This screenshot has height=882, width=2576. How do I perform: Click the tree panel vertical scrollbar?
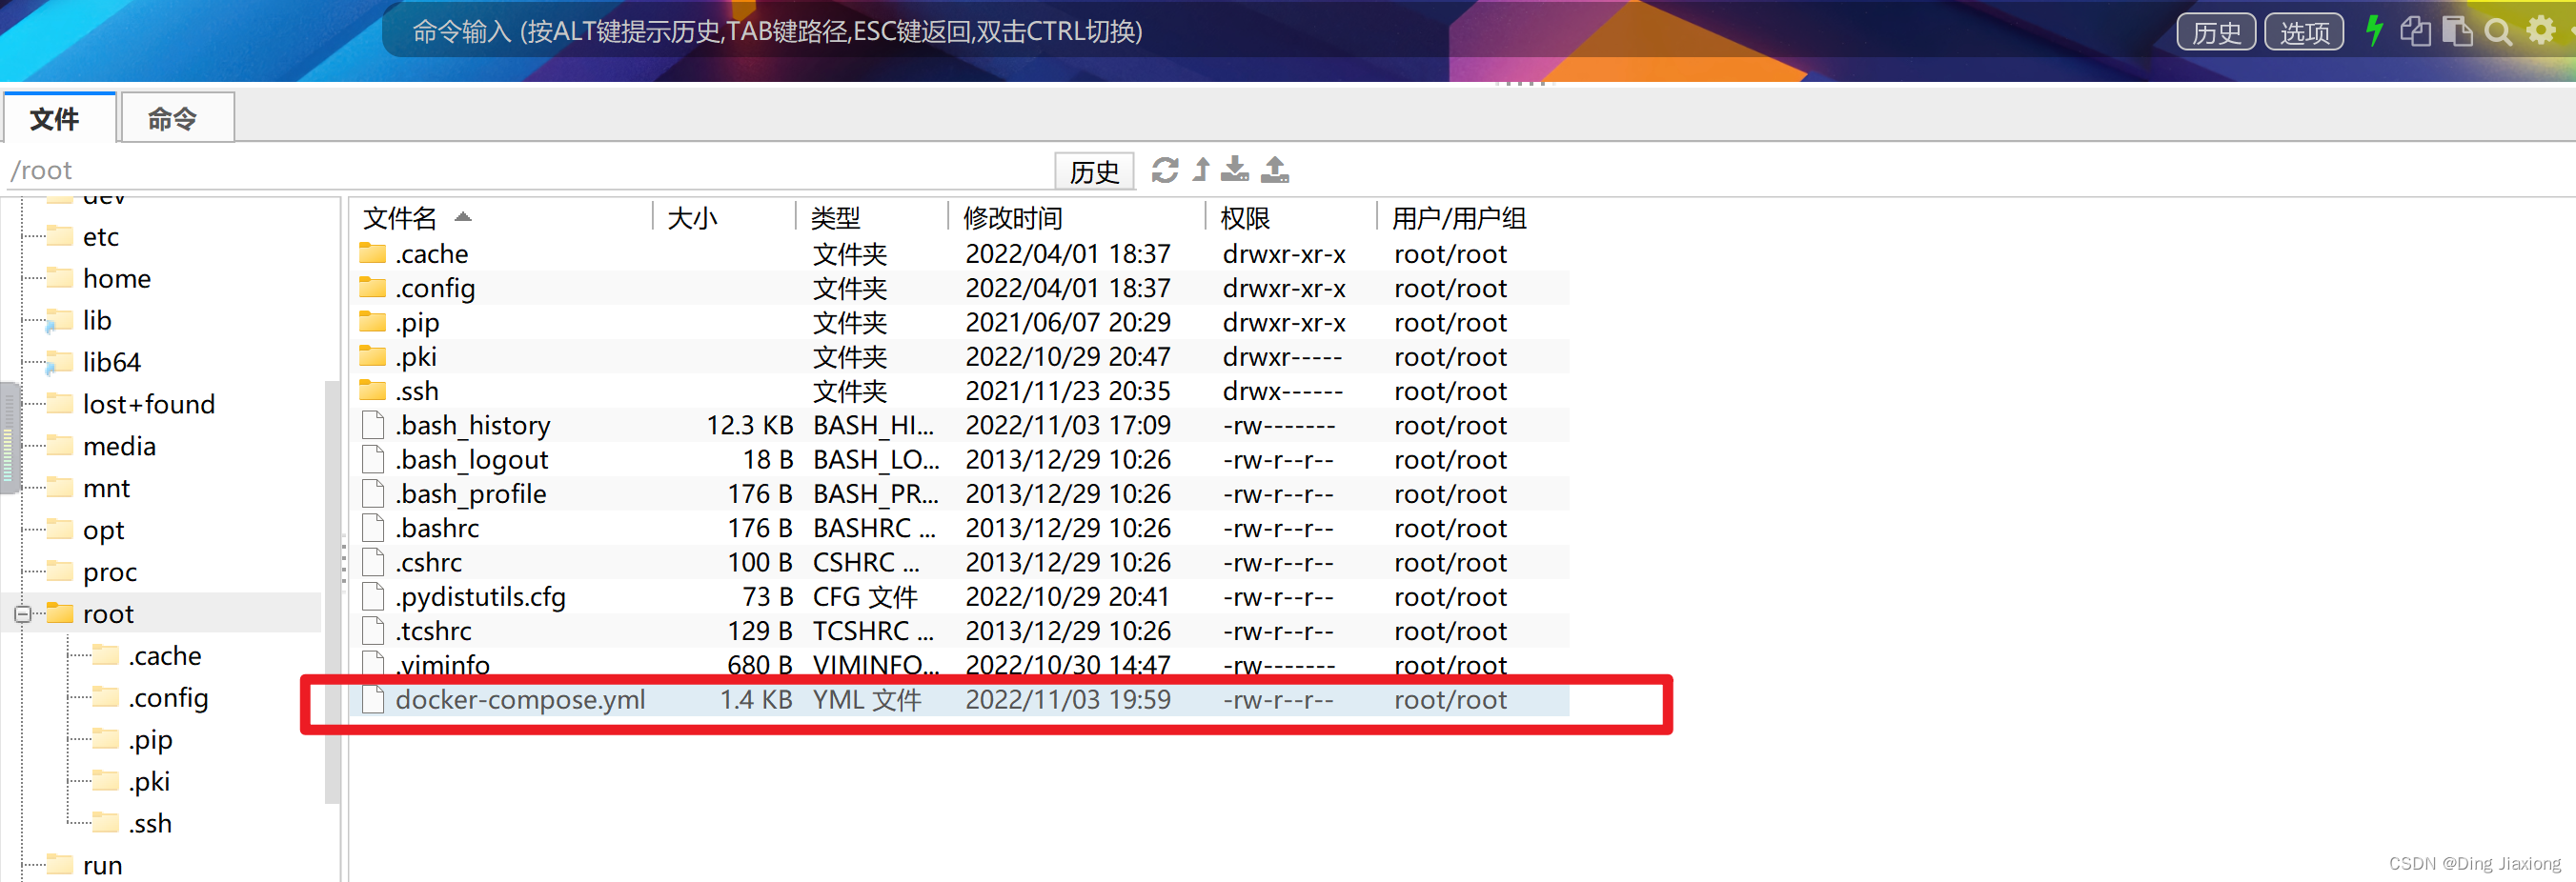(332, 592)
